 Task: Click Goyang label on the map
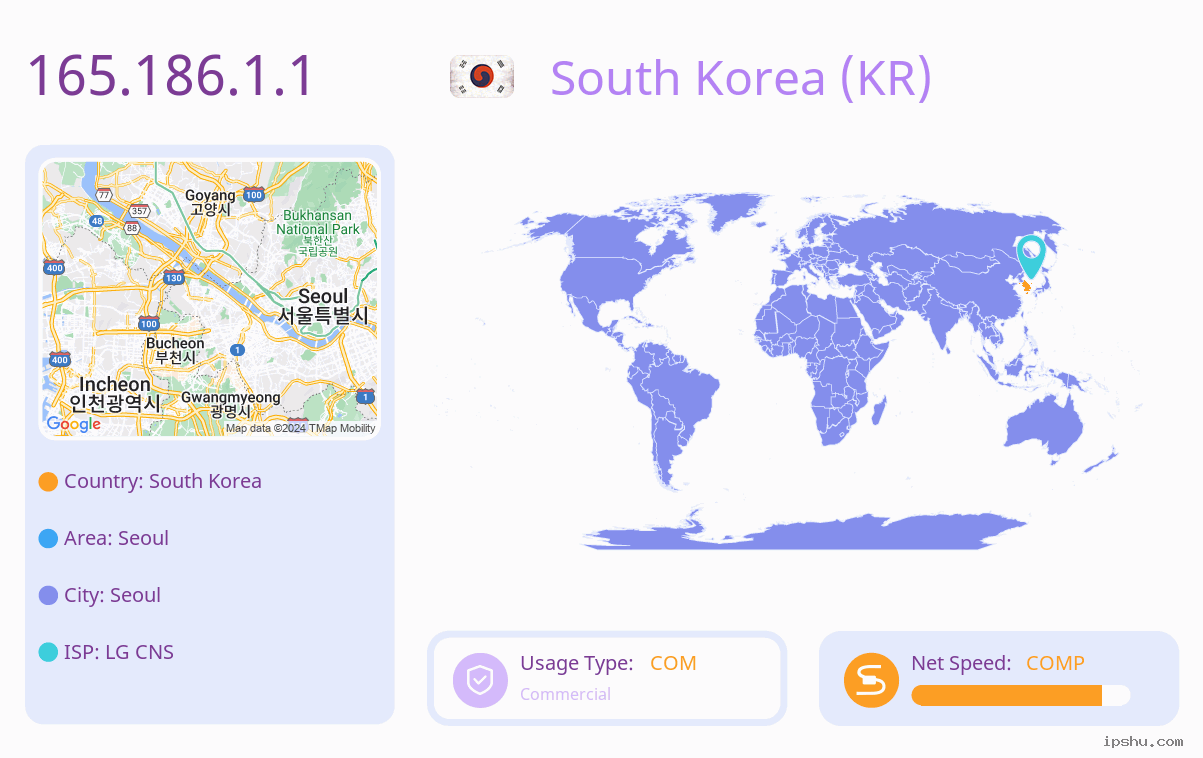click(211, 201)
